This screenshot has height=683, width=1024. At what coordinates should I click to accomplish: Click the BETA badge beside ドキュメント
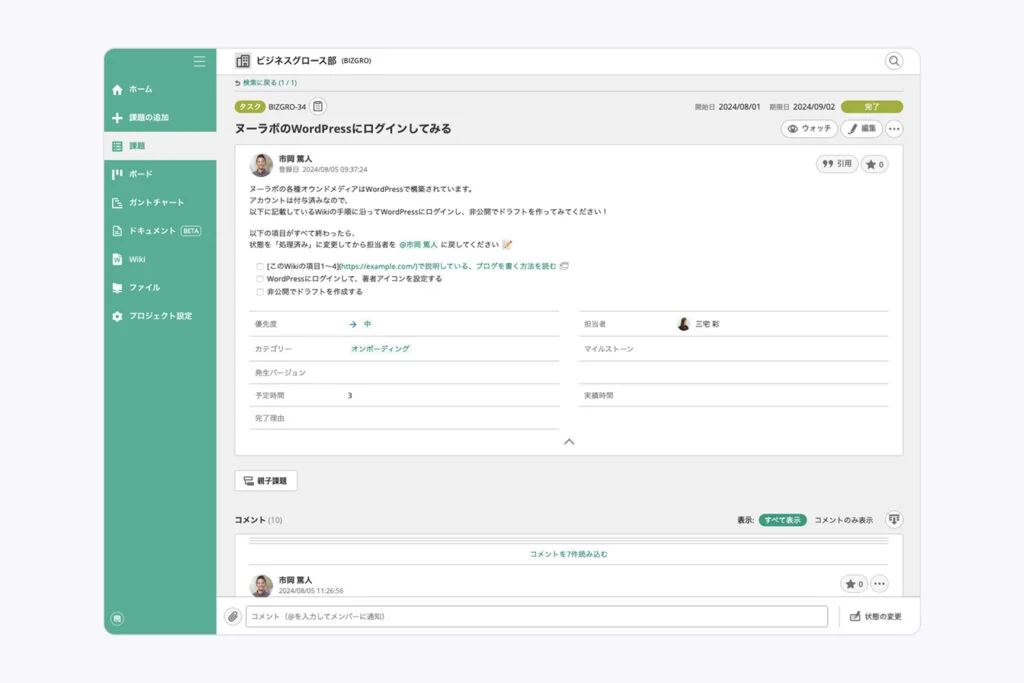(x=191, y=231)
